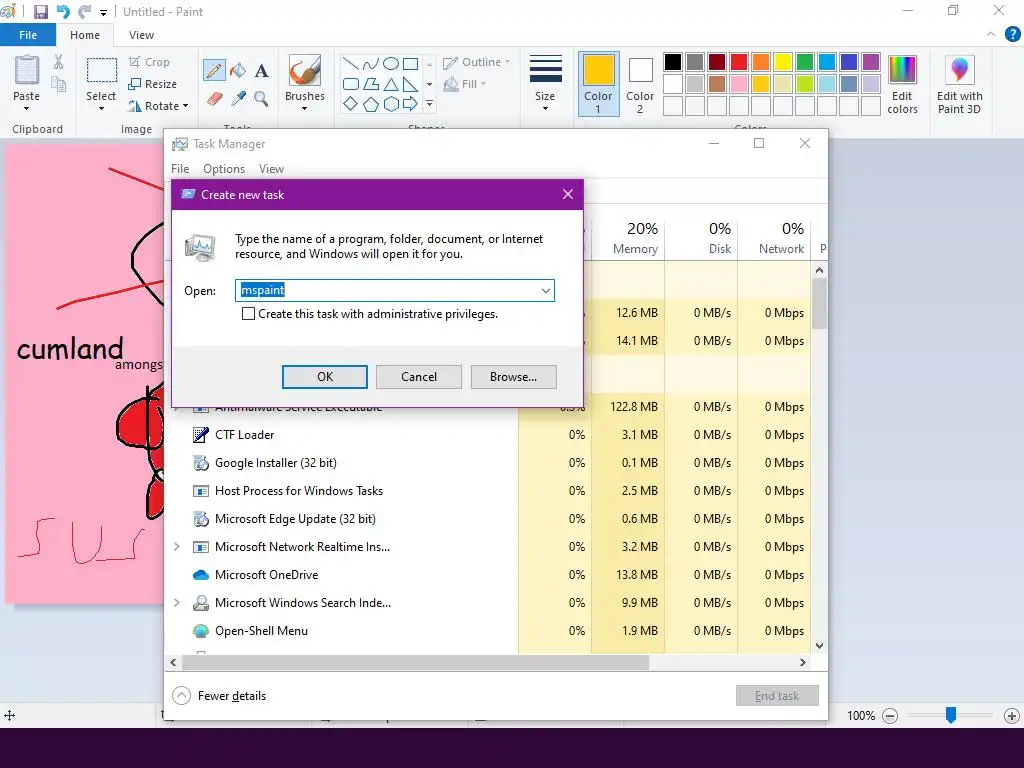This screenshot has height=768, width=1024.
Task: Collapse the Paint ribbon with chevron
Action: 991,34
